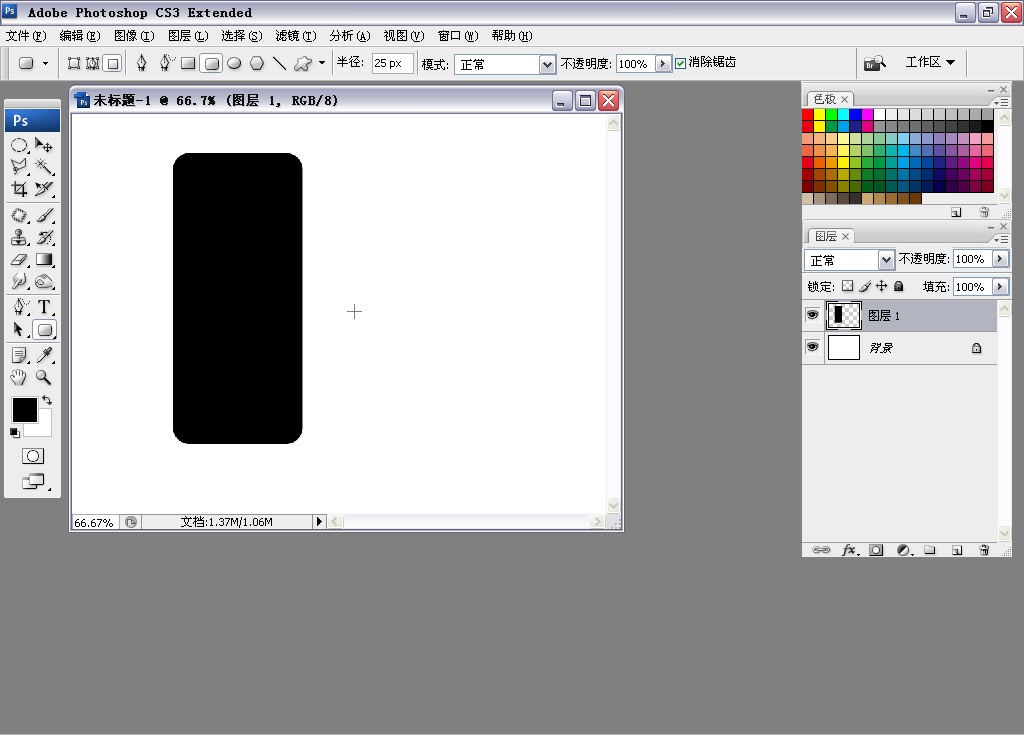This screenshot has height=736, width=1024.
Task: Select the Smudge tool
Action: (x=19, y=281)
